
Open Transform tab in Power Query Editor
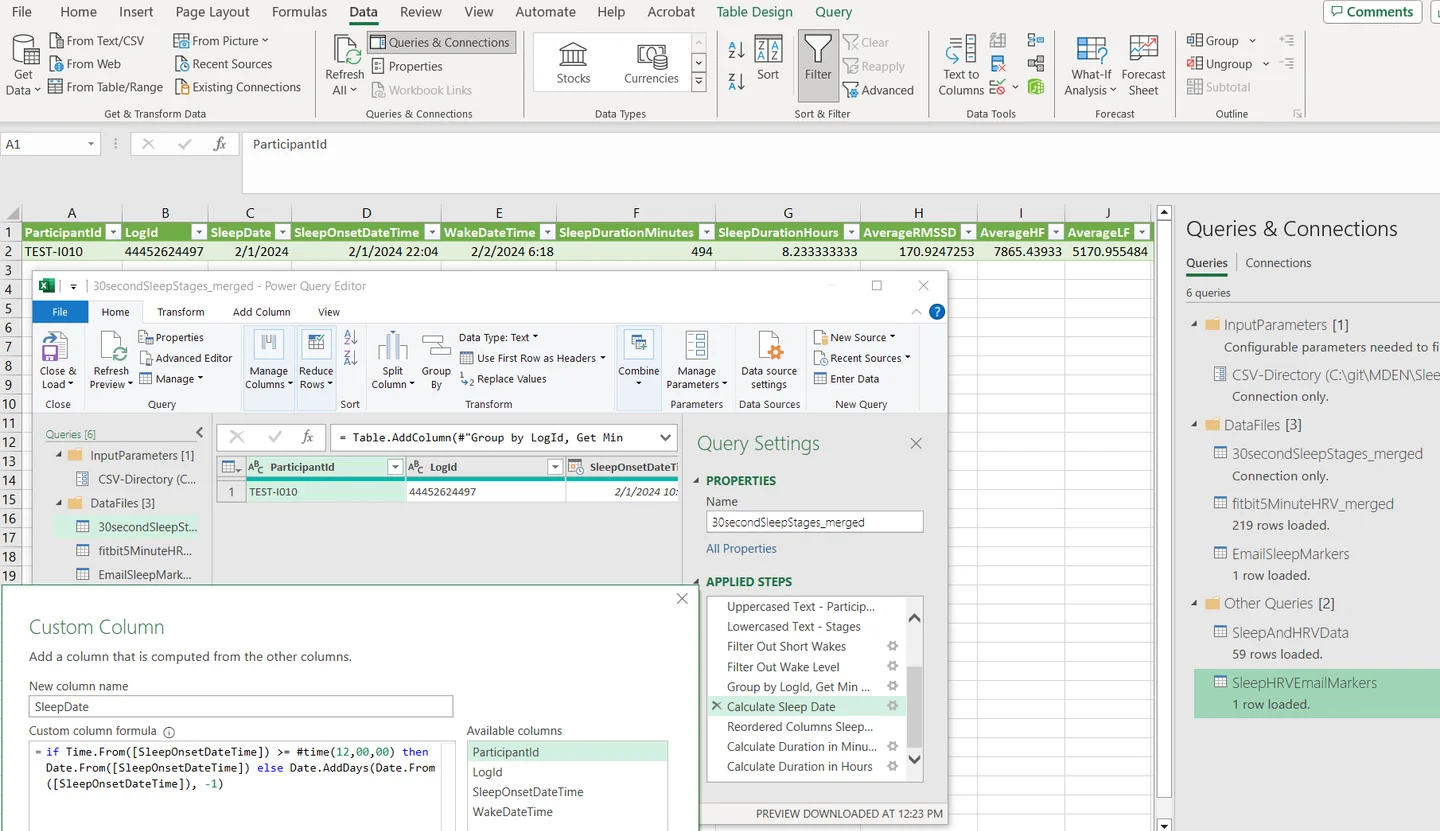tap(181, 312)
